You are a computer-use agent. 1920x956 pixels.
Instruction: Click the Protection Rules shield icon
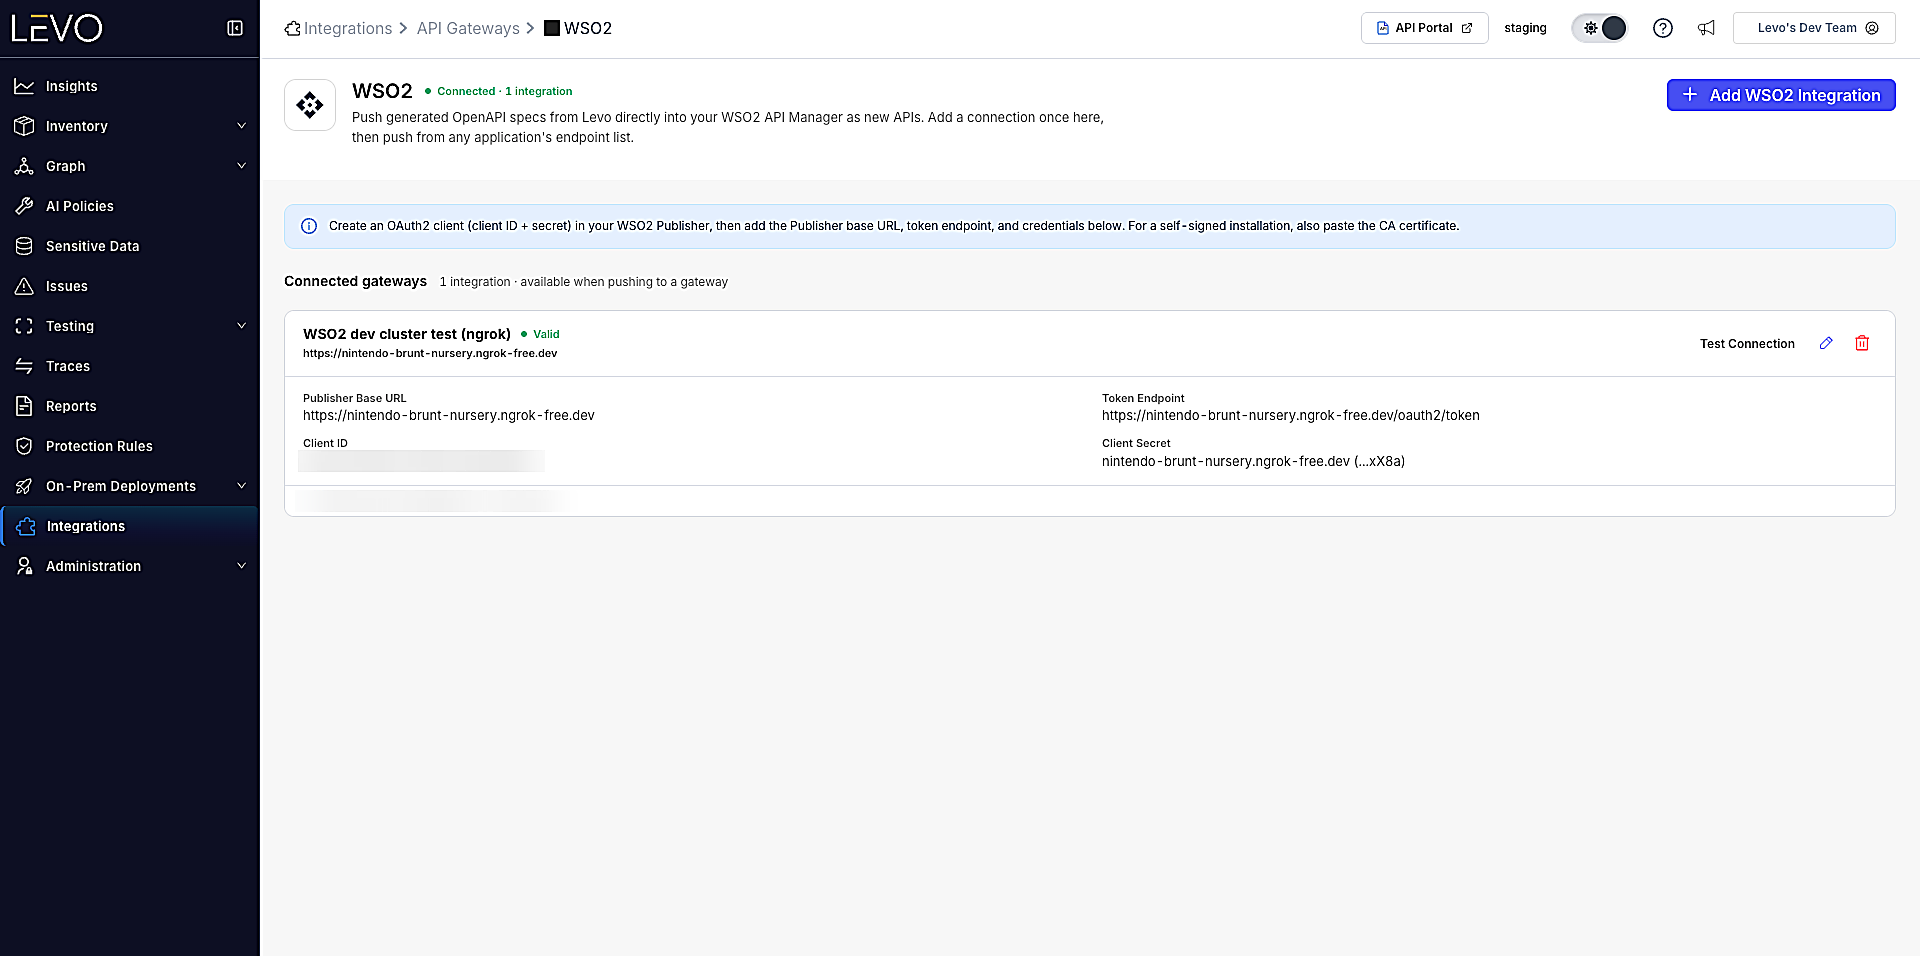pyautogui.click(x=24, y=446)
